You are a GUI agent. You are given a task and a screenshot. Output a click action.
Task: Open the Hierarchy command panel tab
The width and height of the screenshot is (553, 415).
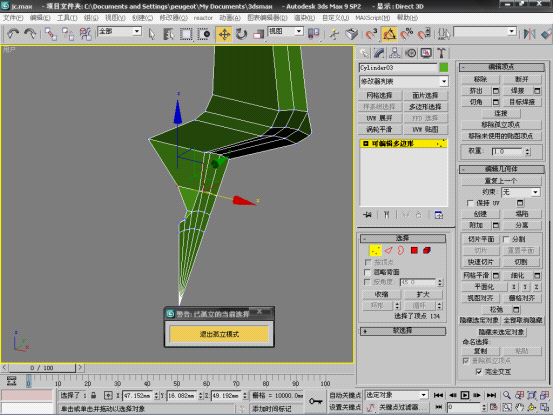point(394,53)
